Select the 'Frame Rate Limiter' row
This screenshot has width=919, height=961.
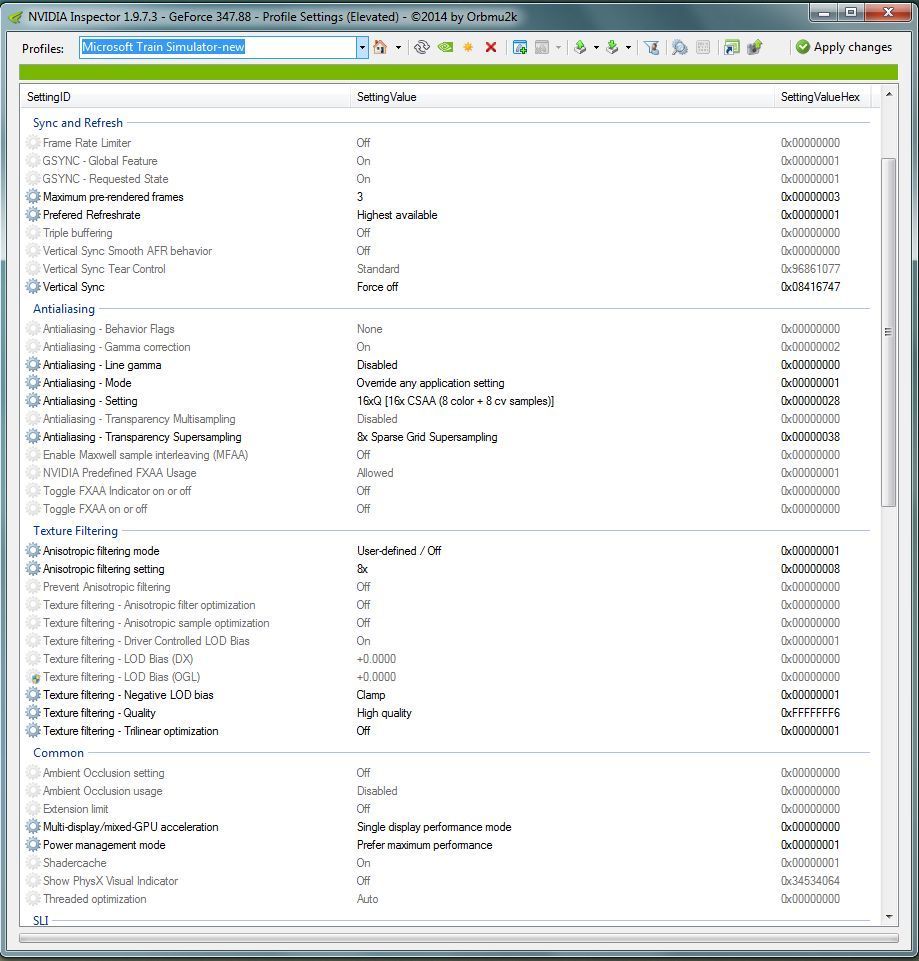tap(446, 143)
